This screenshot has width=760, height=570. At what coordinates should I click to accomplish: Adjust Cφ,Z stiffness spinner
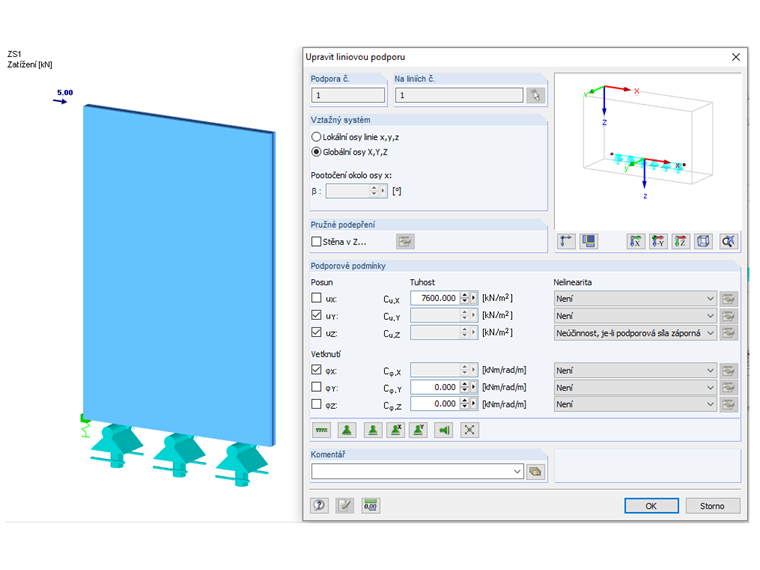[464, 404]
